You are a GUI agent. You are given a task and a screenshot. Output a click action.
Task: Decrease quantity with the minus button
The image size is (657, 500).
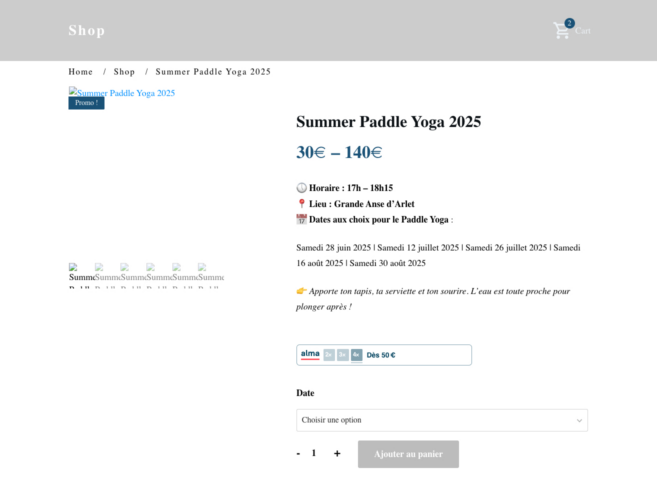(x=298, y=453)
